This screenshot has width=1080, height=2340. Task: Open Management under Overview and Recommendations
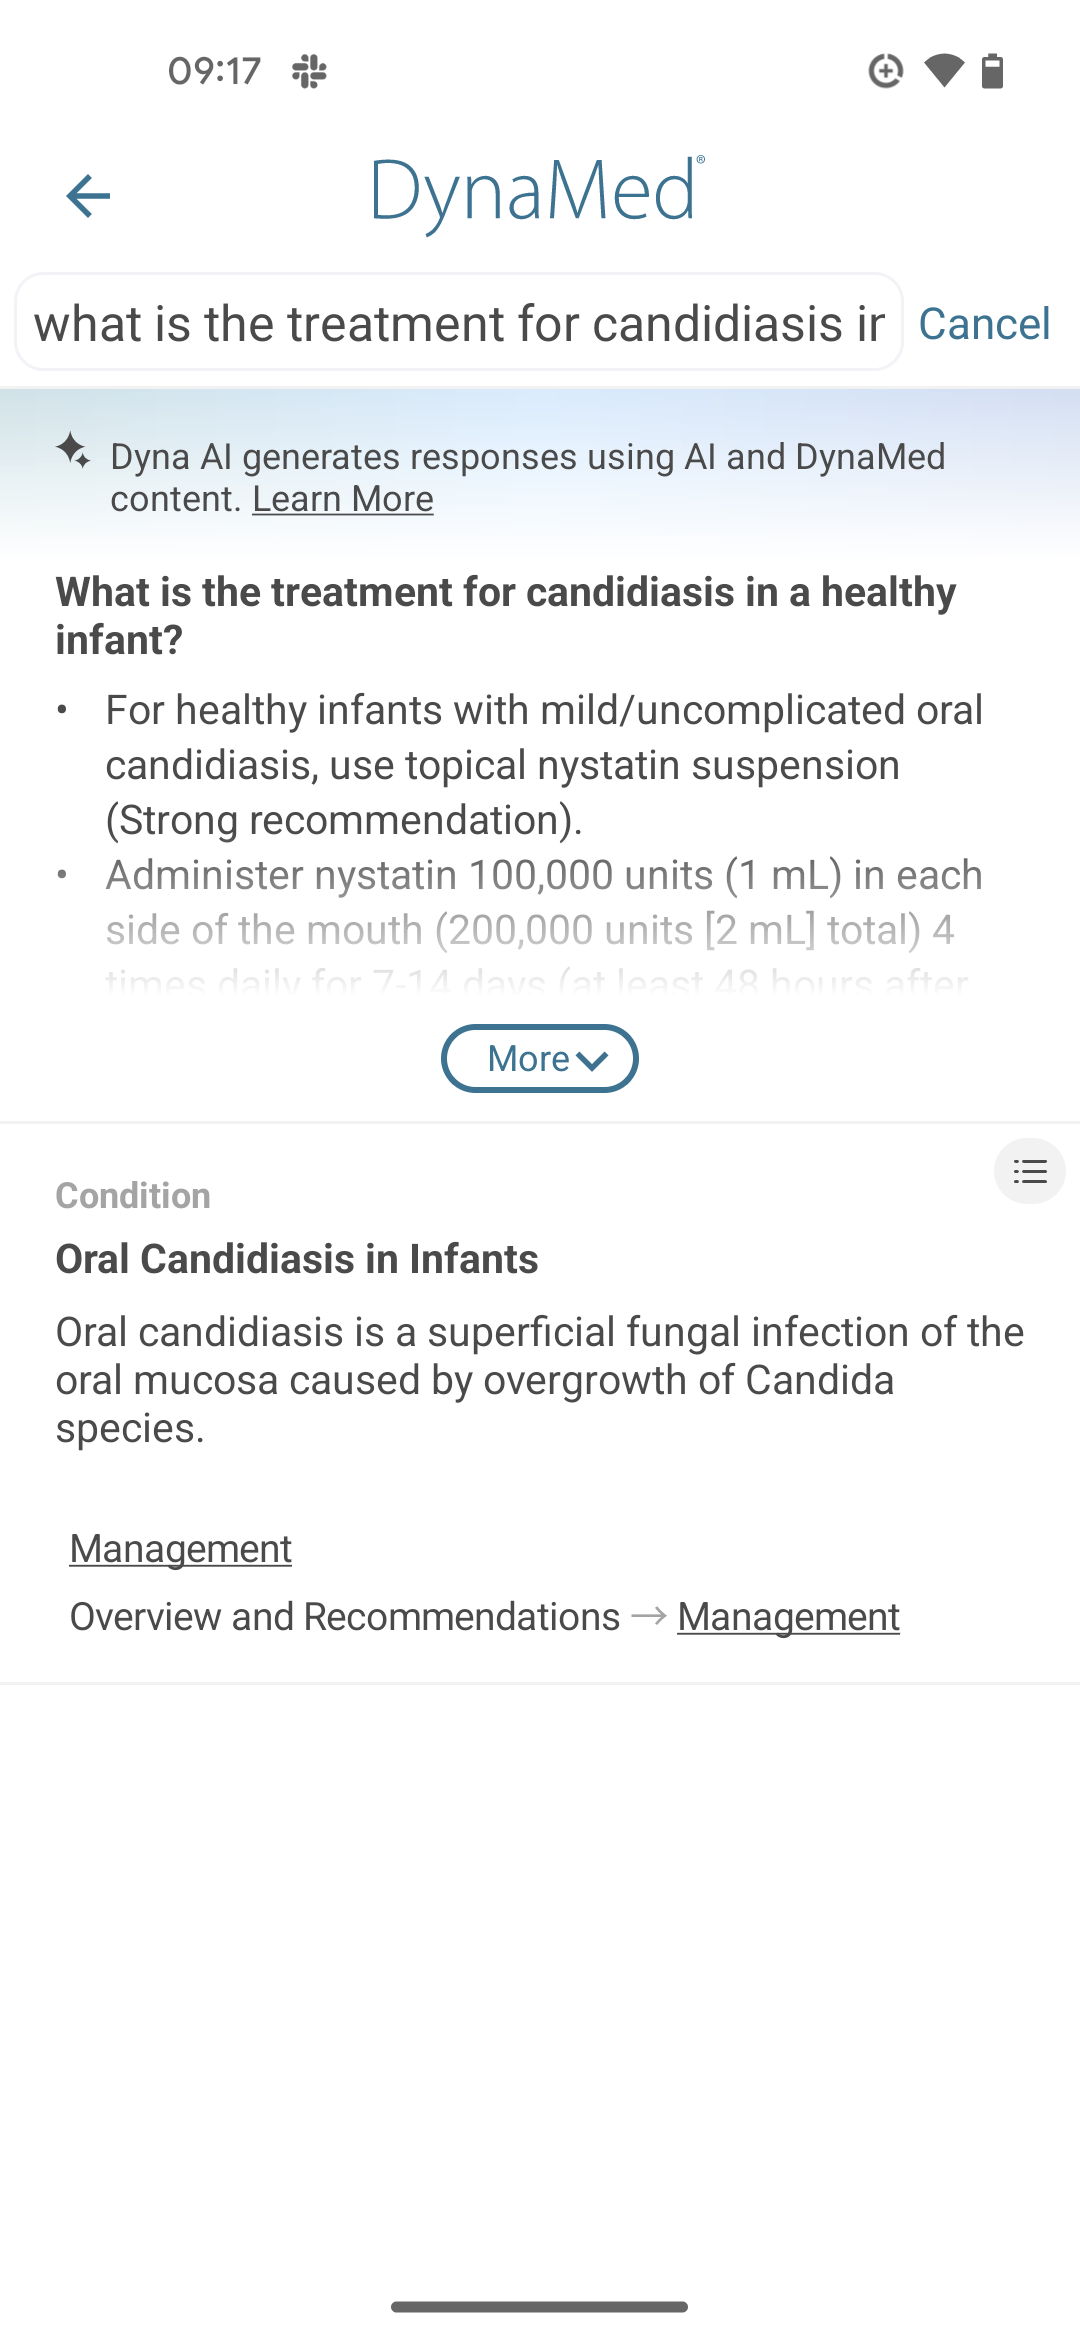point(788,1617)
